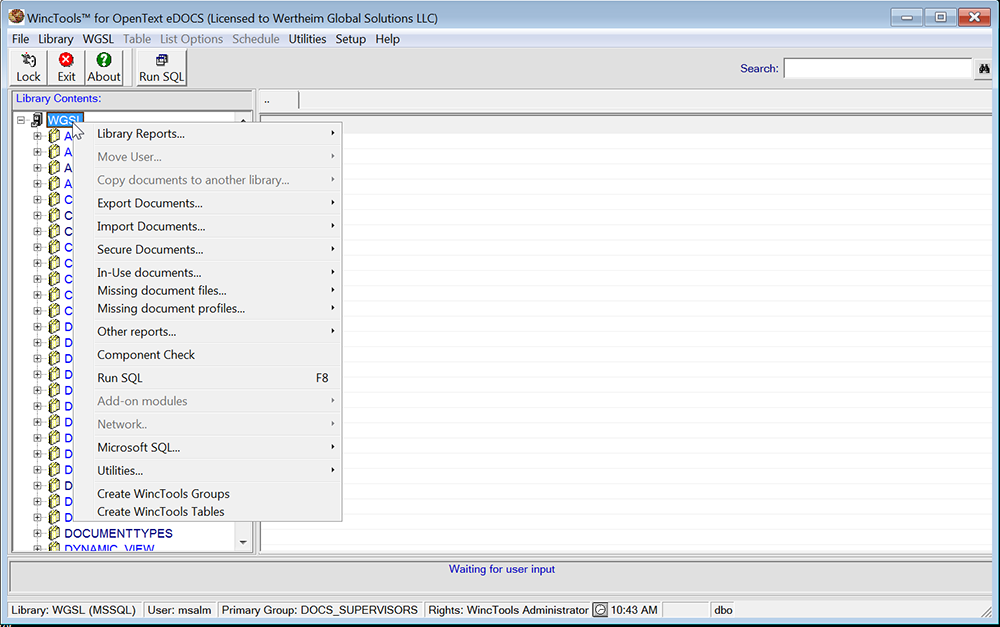Click the Run SQL toolbar button

pyautogui.click(x=161, y=68)
